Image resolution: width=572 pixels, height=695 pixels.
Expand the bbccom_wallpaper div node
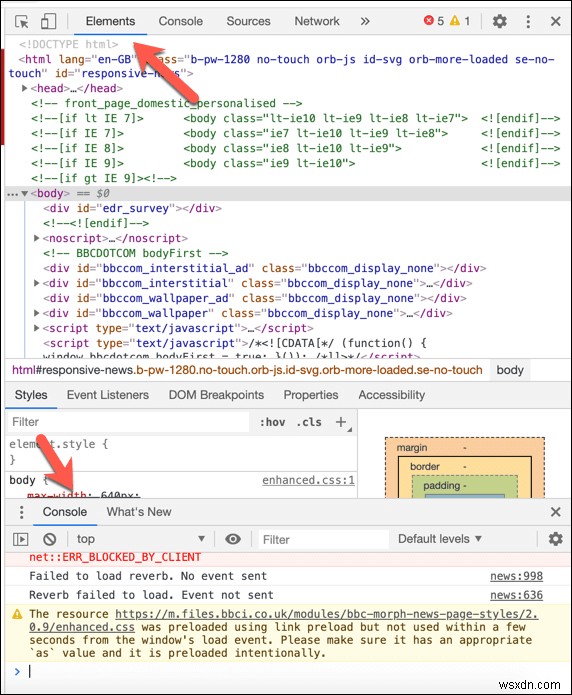[37, 313]
